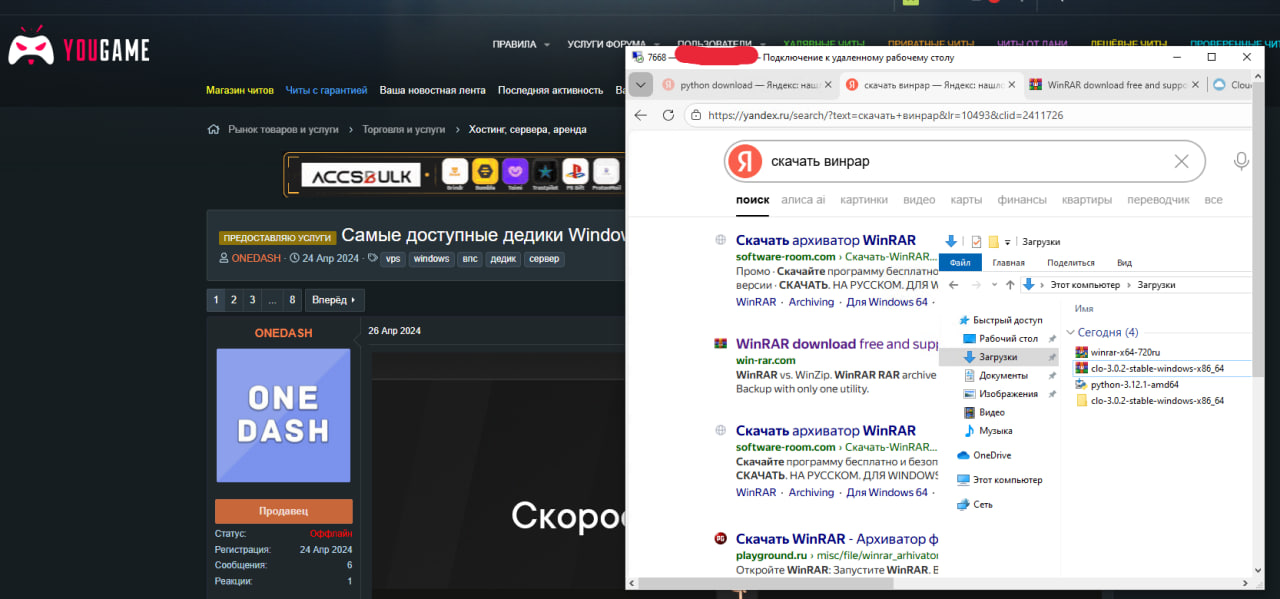Select the картинки search category
The height and width of the screenshot is (599, 1280).
(864, 200)
